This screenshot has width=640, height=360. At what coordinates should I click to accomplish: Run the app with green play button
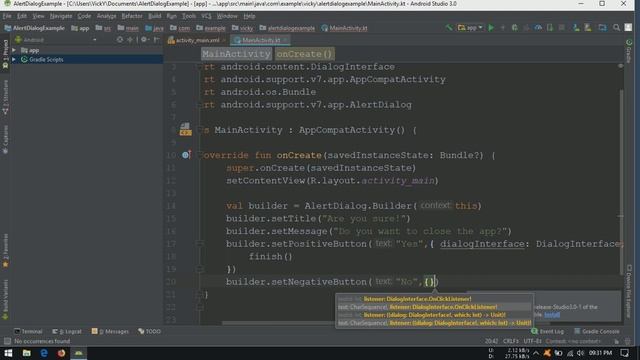491,28
